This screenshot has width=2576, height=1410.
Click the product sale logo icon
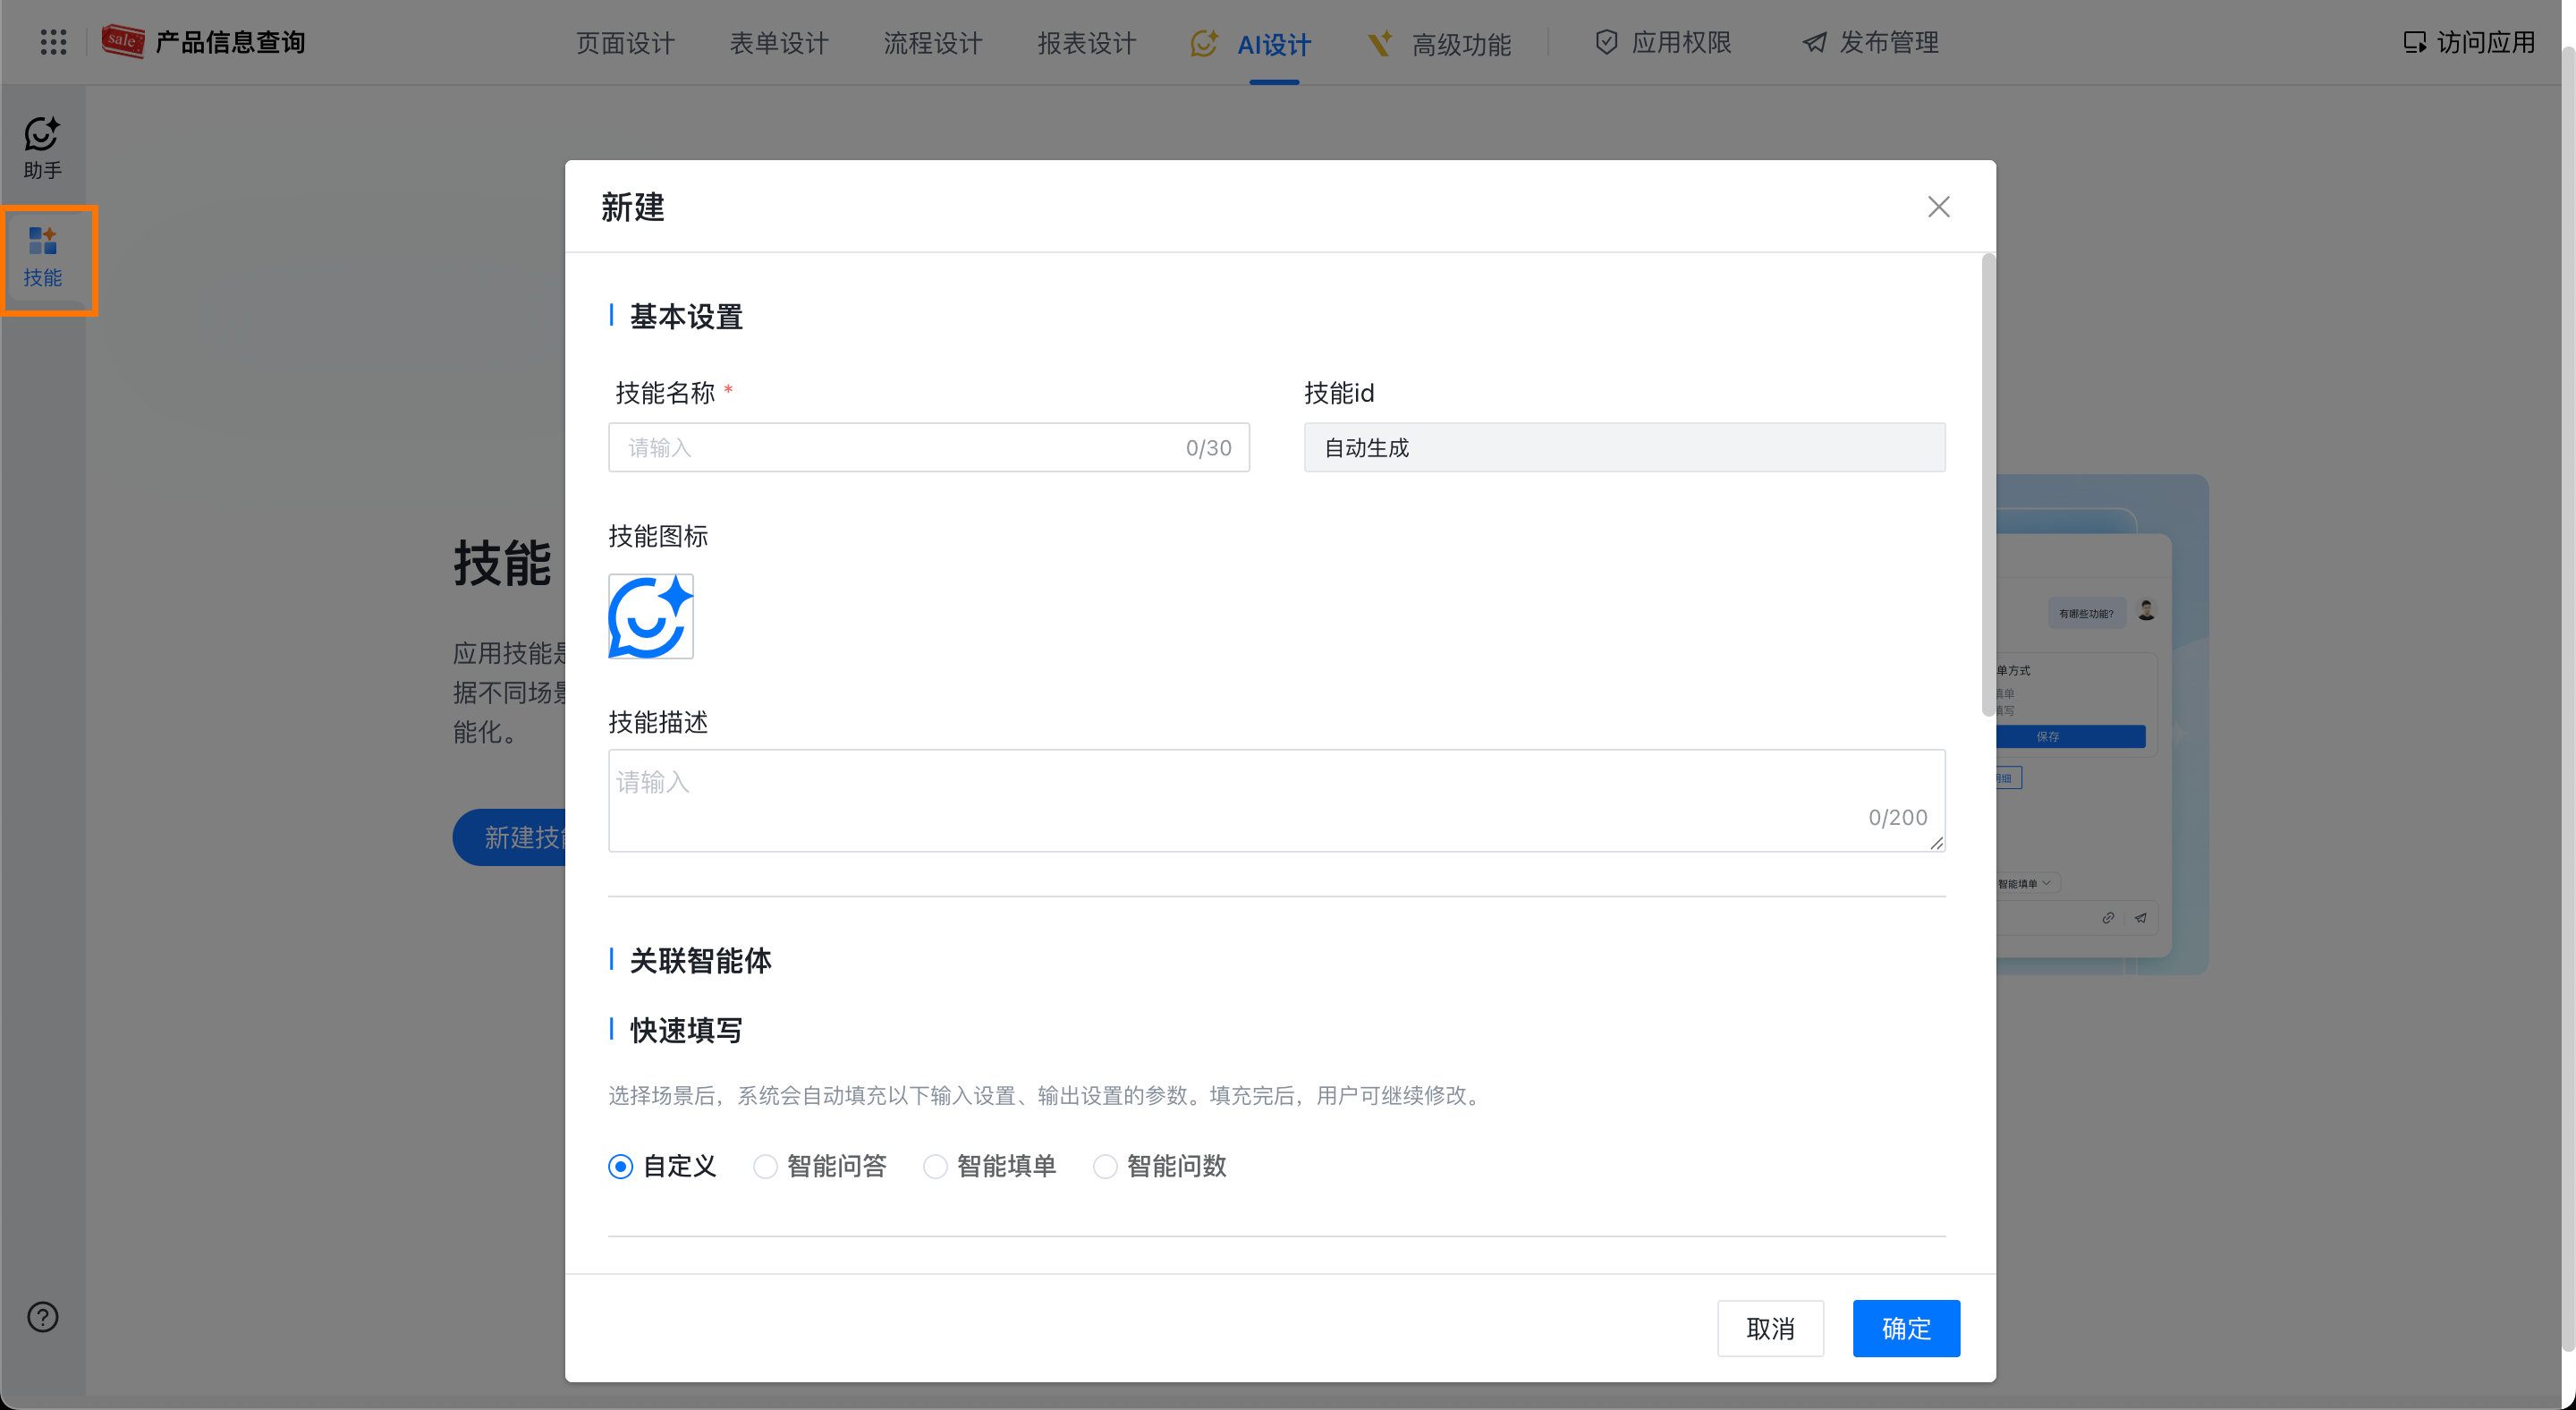123,42
